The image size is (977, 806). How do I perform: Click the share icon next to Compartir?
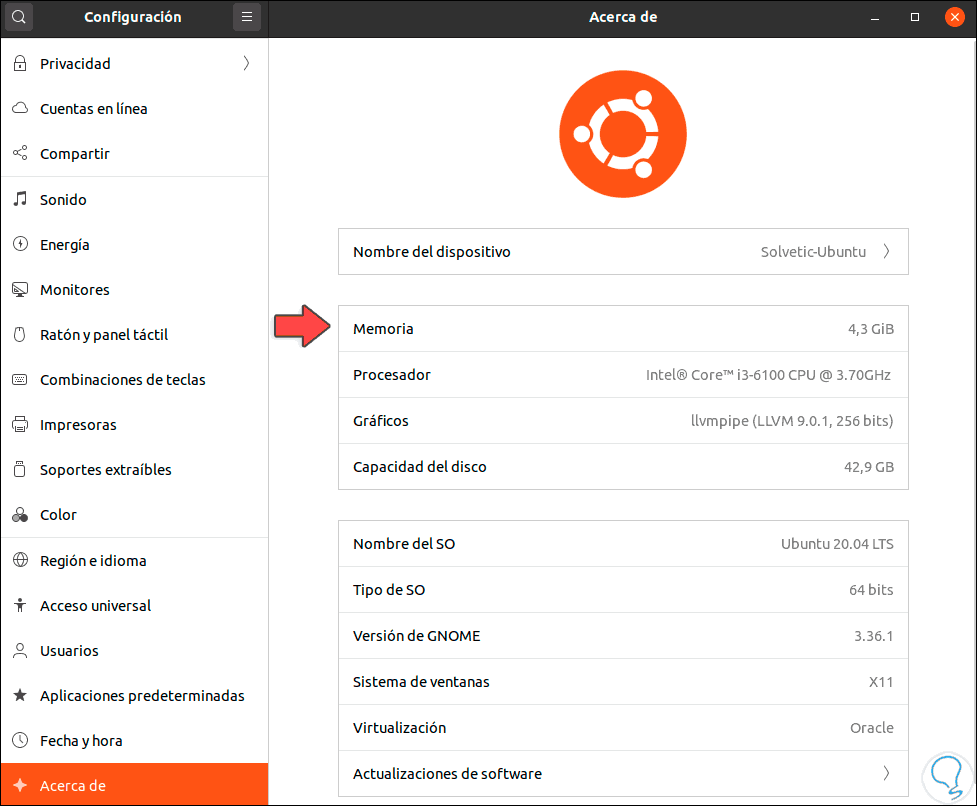20,153
